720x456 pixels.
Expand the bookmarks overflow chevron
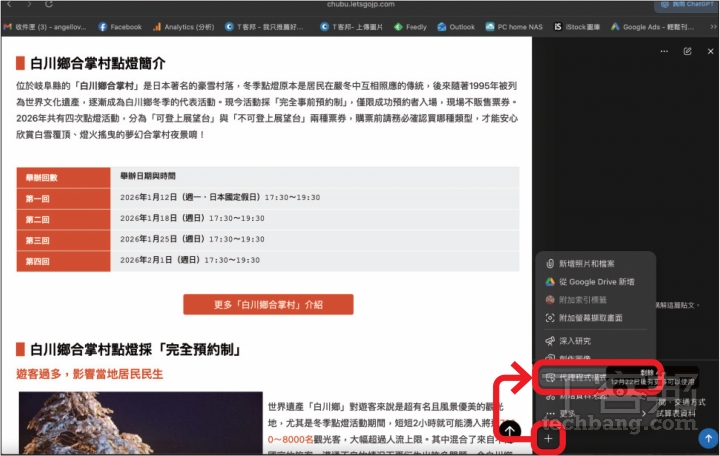[713, 27]
